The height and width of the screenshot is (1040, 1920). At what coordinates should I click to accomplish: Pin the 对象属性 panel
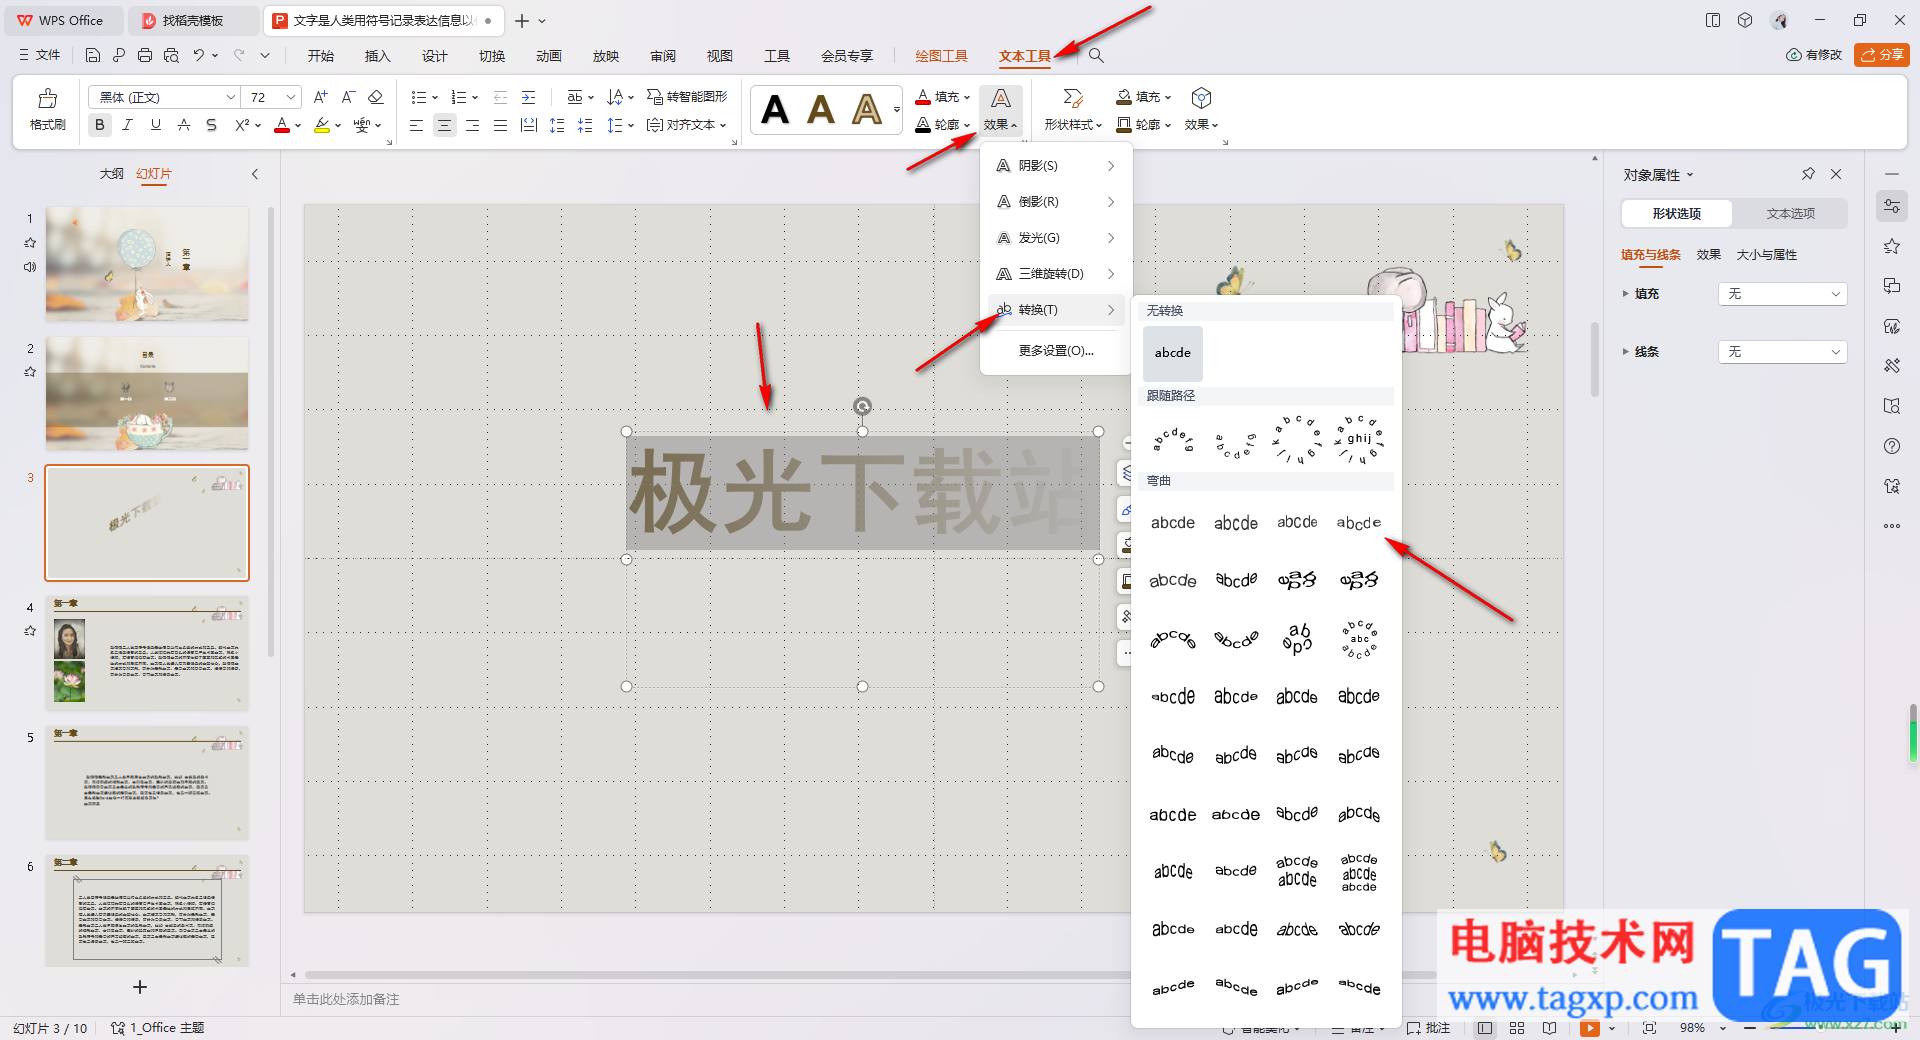click(x=1808, y=174)
